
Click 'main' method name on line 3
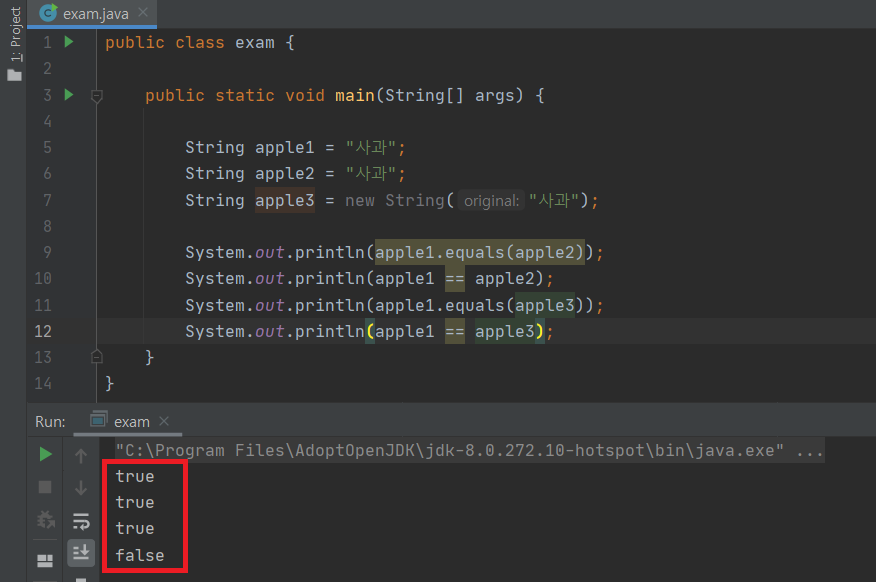[355, 95]
